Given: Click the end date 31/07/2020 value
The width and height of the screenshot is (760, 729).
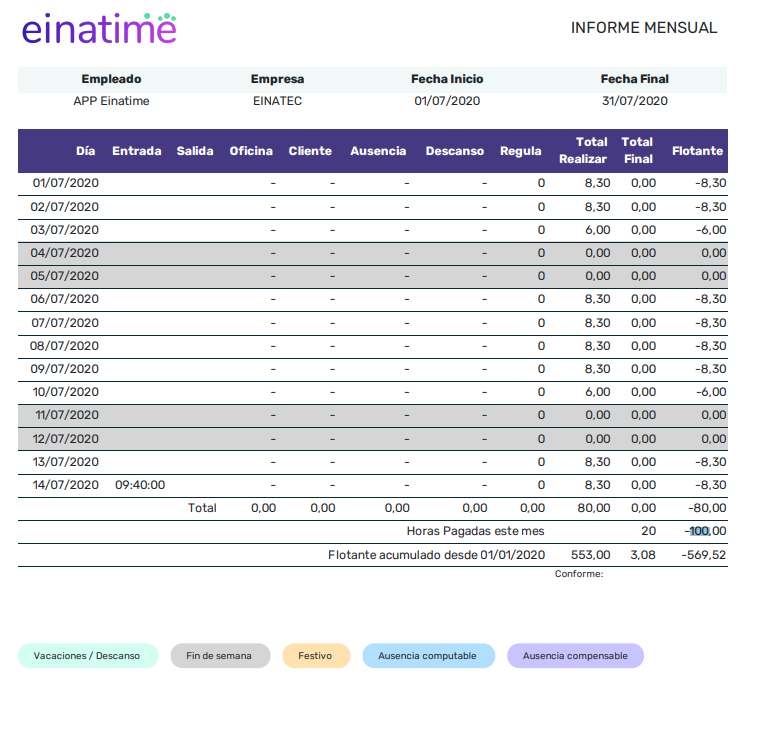Looking at the screenshot, I should click(x=634, y=101).
